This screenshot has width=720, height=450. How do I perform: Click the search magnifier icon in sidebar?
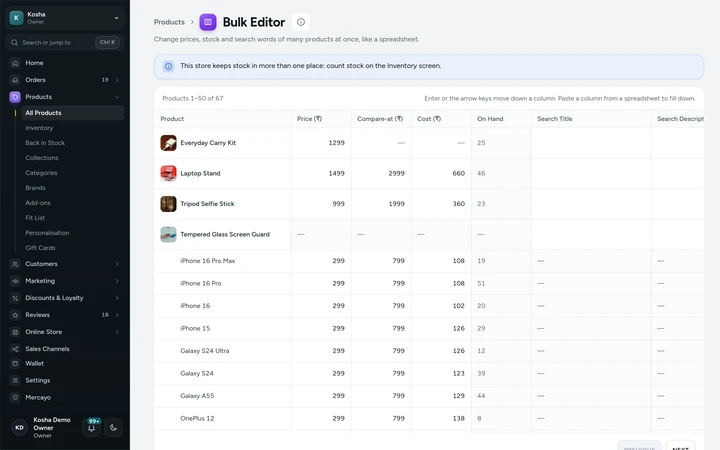coord(15,42)
